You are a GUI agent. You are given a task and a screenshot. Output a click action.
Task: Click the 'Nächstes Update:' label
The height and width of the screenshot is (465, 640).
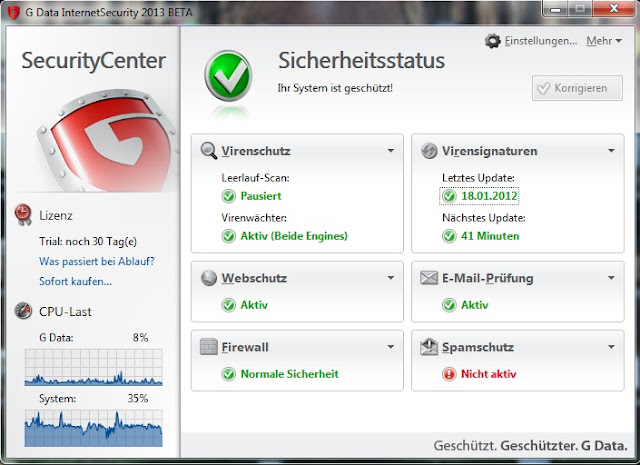(x=484, y=218)
